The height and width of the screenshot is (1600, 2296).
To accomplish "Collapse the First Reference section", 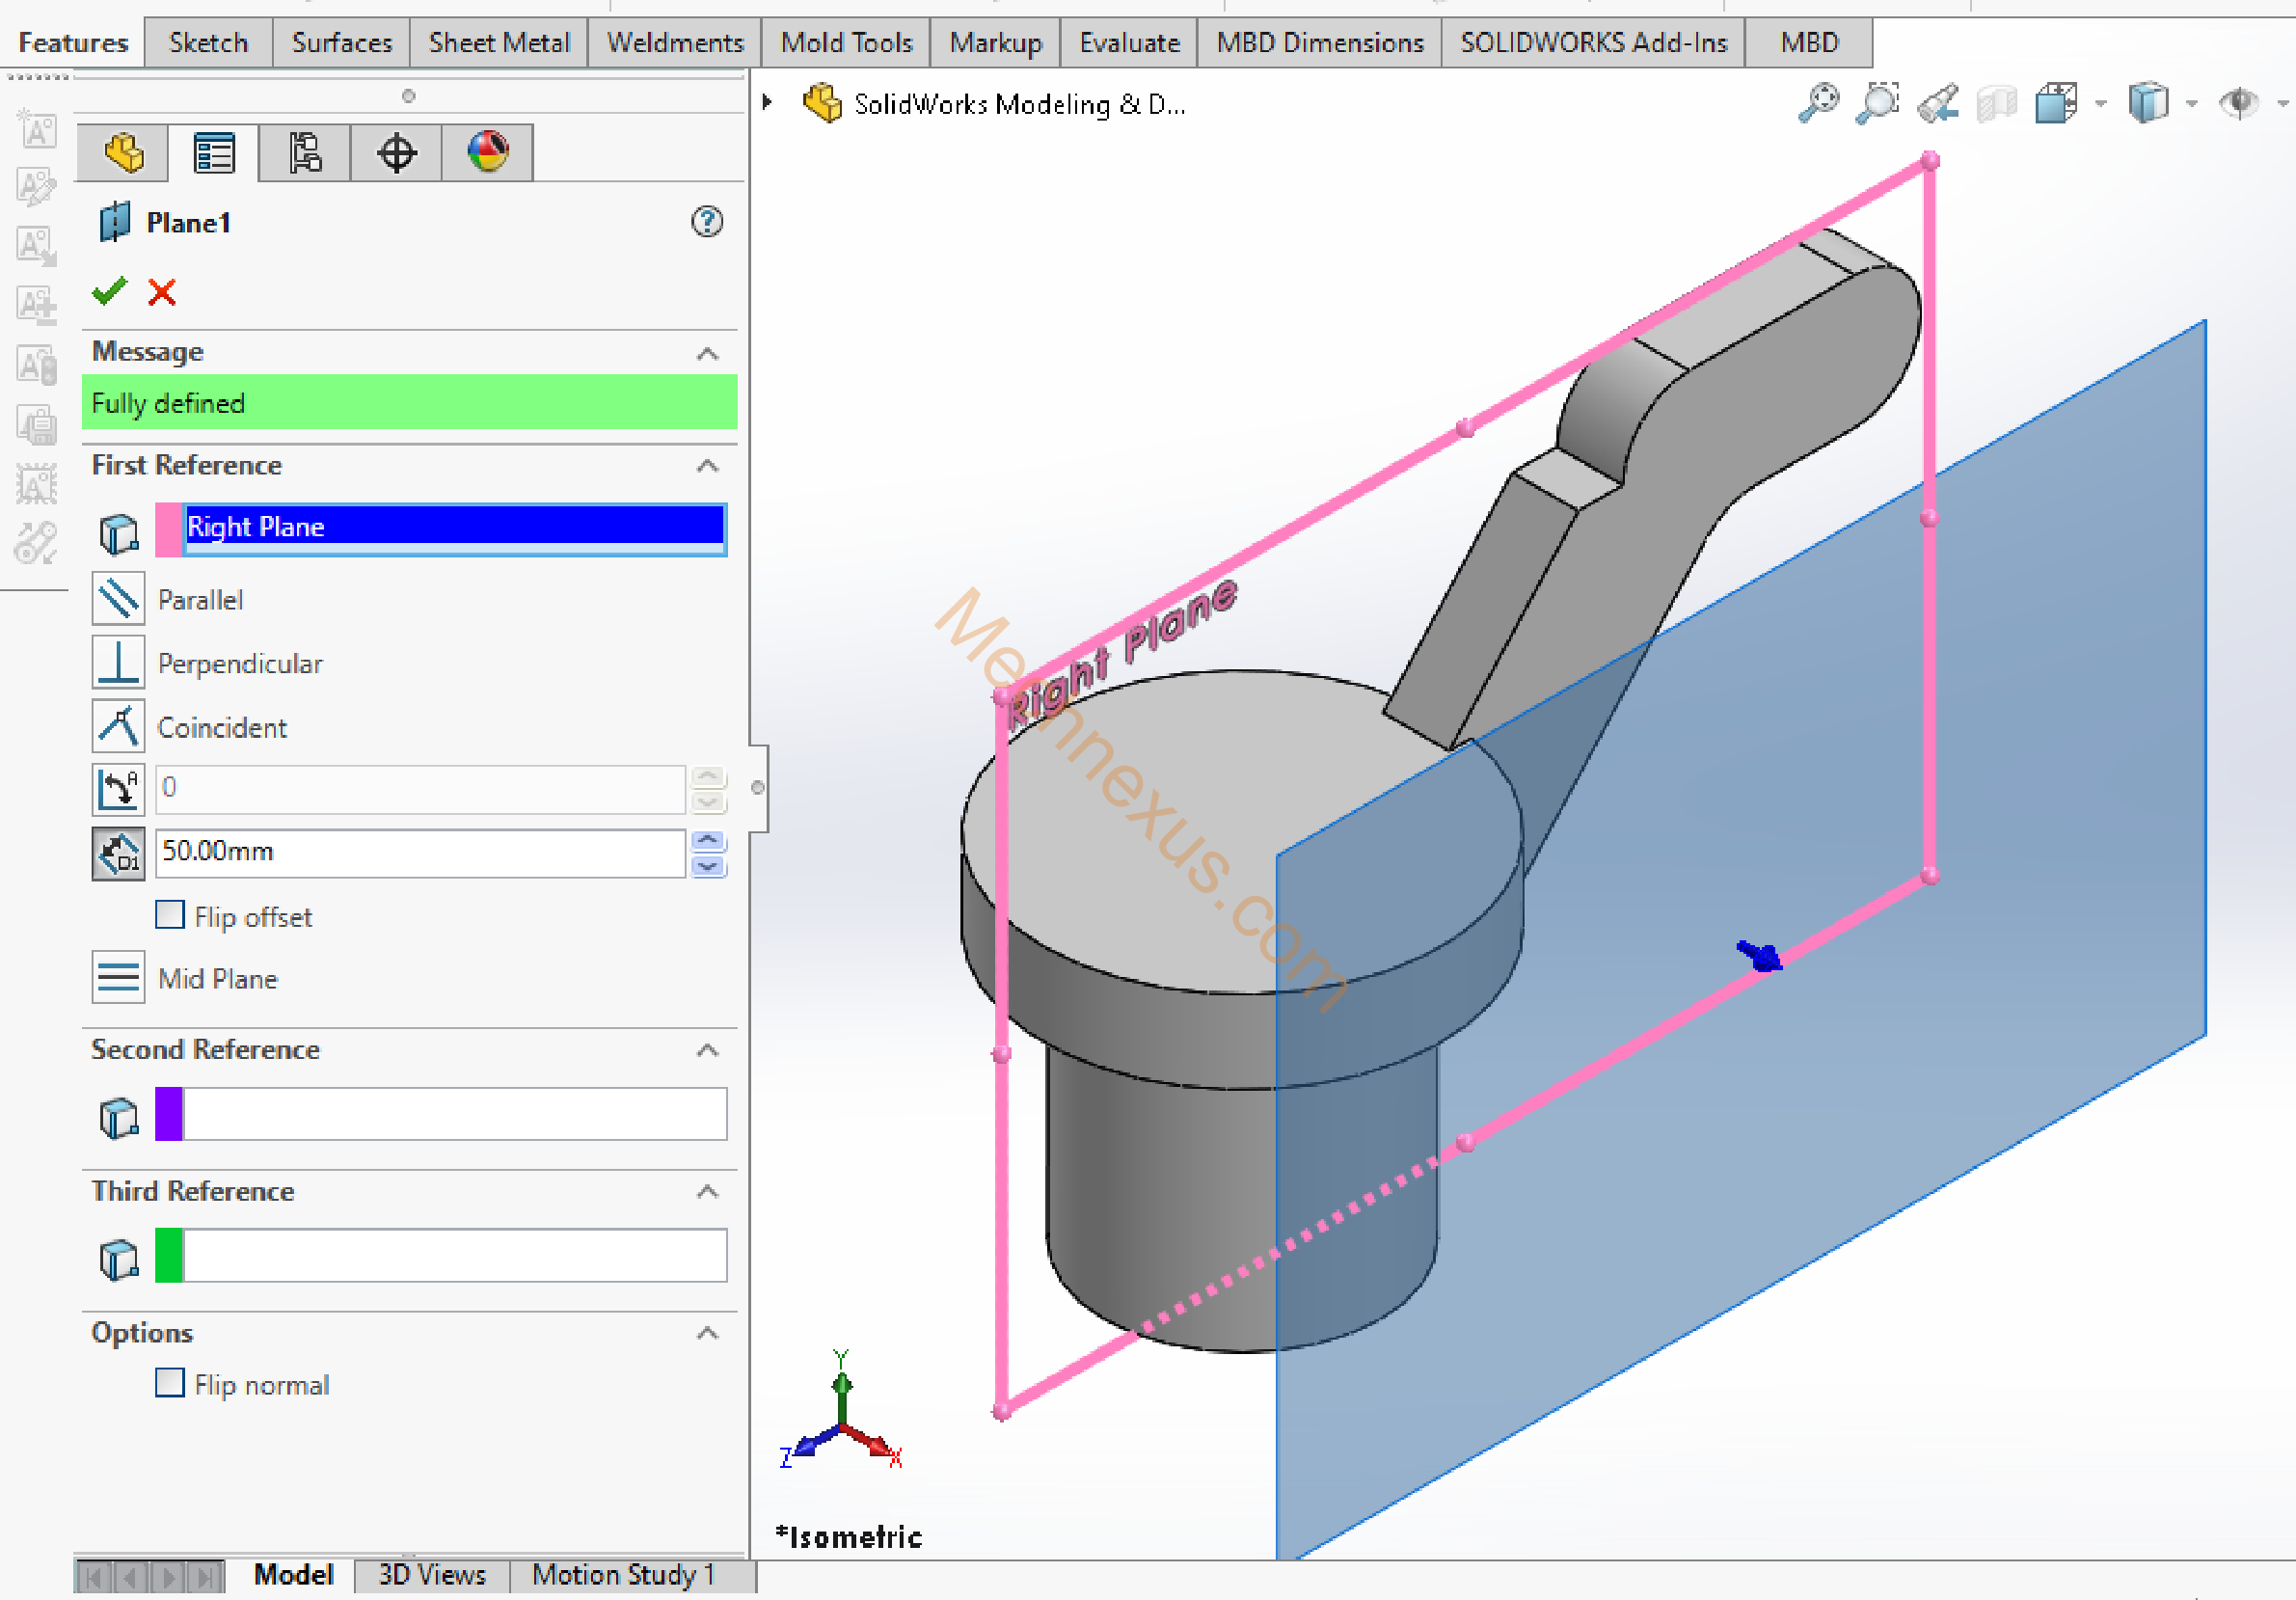I will (x=707, y=466).
